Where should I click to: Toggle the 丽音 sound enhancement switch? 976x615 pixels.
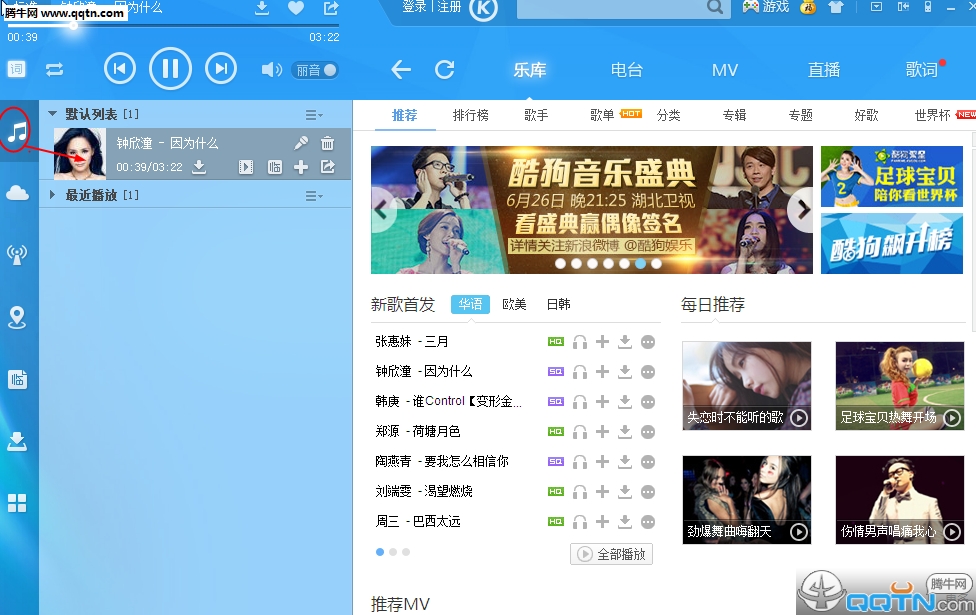[315, 70]
